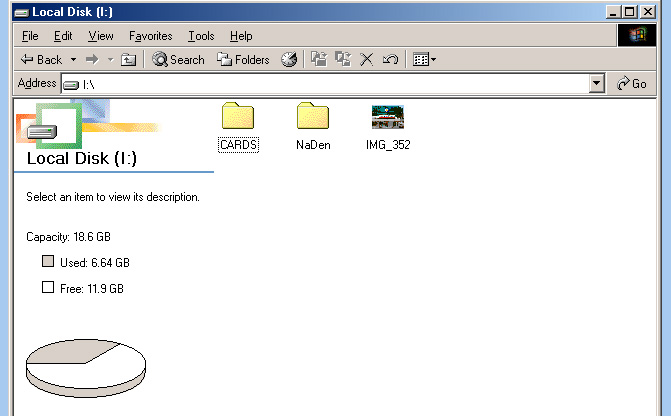
Task: Open the Views dropdown button
Action: tap(424, 59)
